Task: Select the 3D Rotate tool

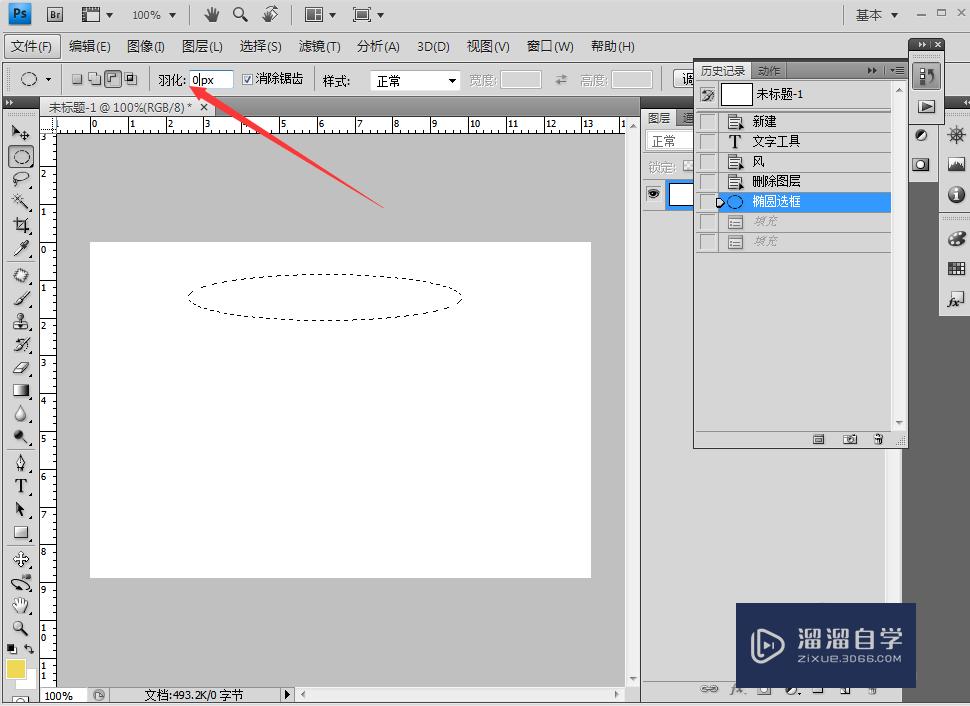Action: [x=20, y=559]
